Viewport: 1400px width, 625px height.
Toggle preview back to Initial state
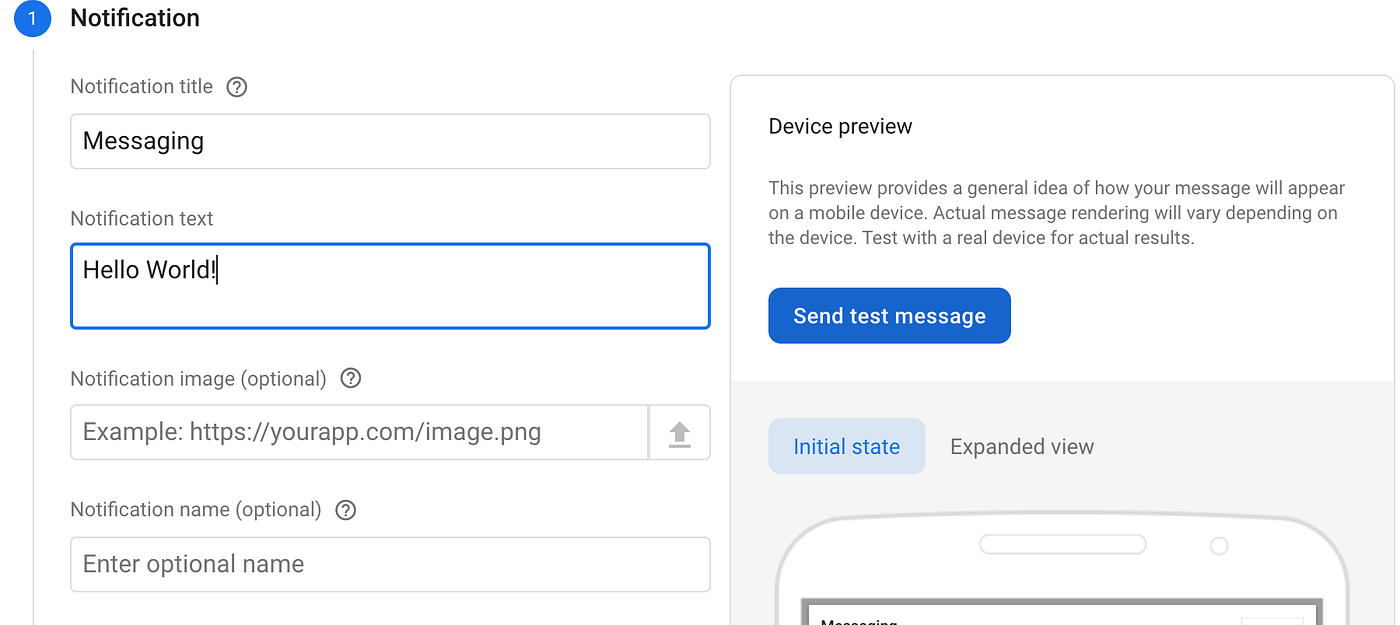coord(846,446)
